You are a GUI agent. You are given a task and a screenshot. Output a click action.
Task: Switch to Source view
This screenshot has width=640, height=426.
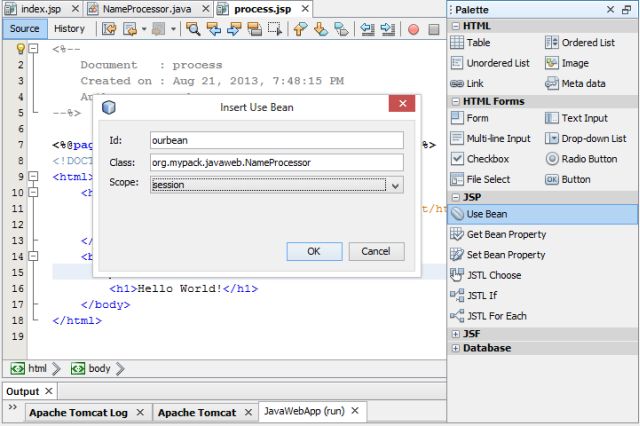coord(24,29)
